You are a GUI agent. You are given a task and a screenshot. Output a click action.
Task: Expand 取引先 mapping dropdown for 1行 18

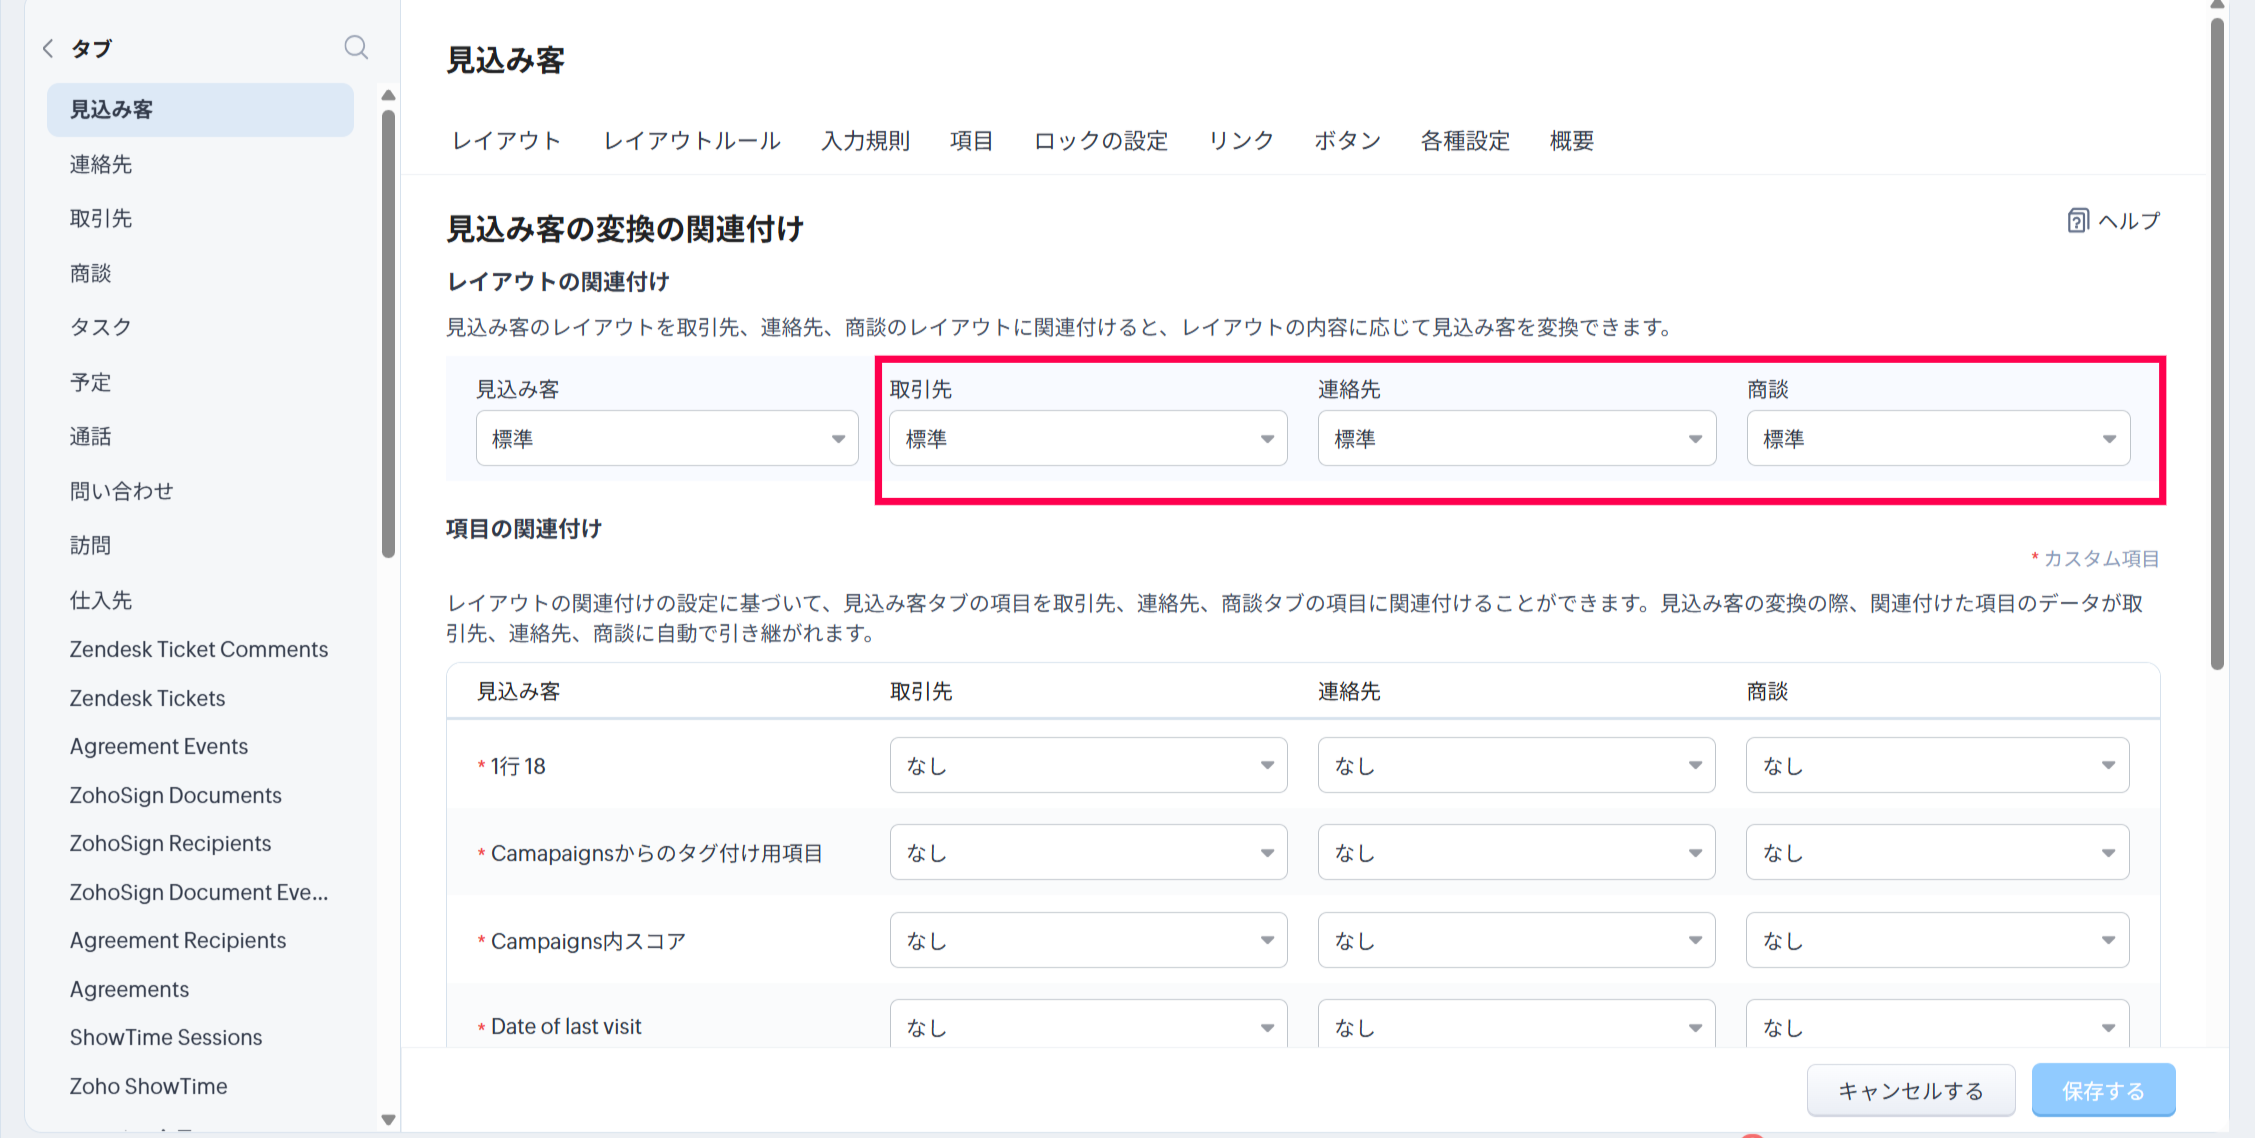click(1088, 766)
